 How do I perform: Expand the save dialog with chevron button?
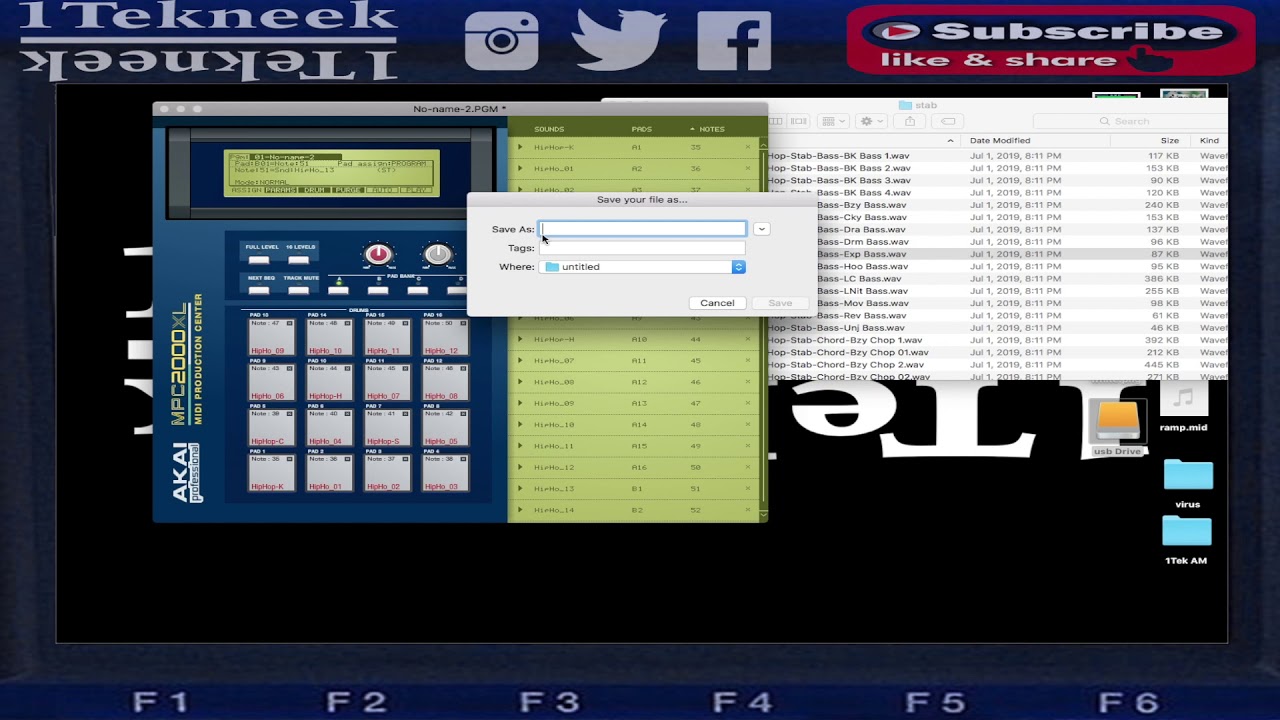point(761,229)
